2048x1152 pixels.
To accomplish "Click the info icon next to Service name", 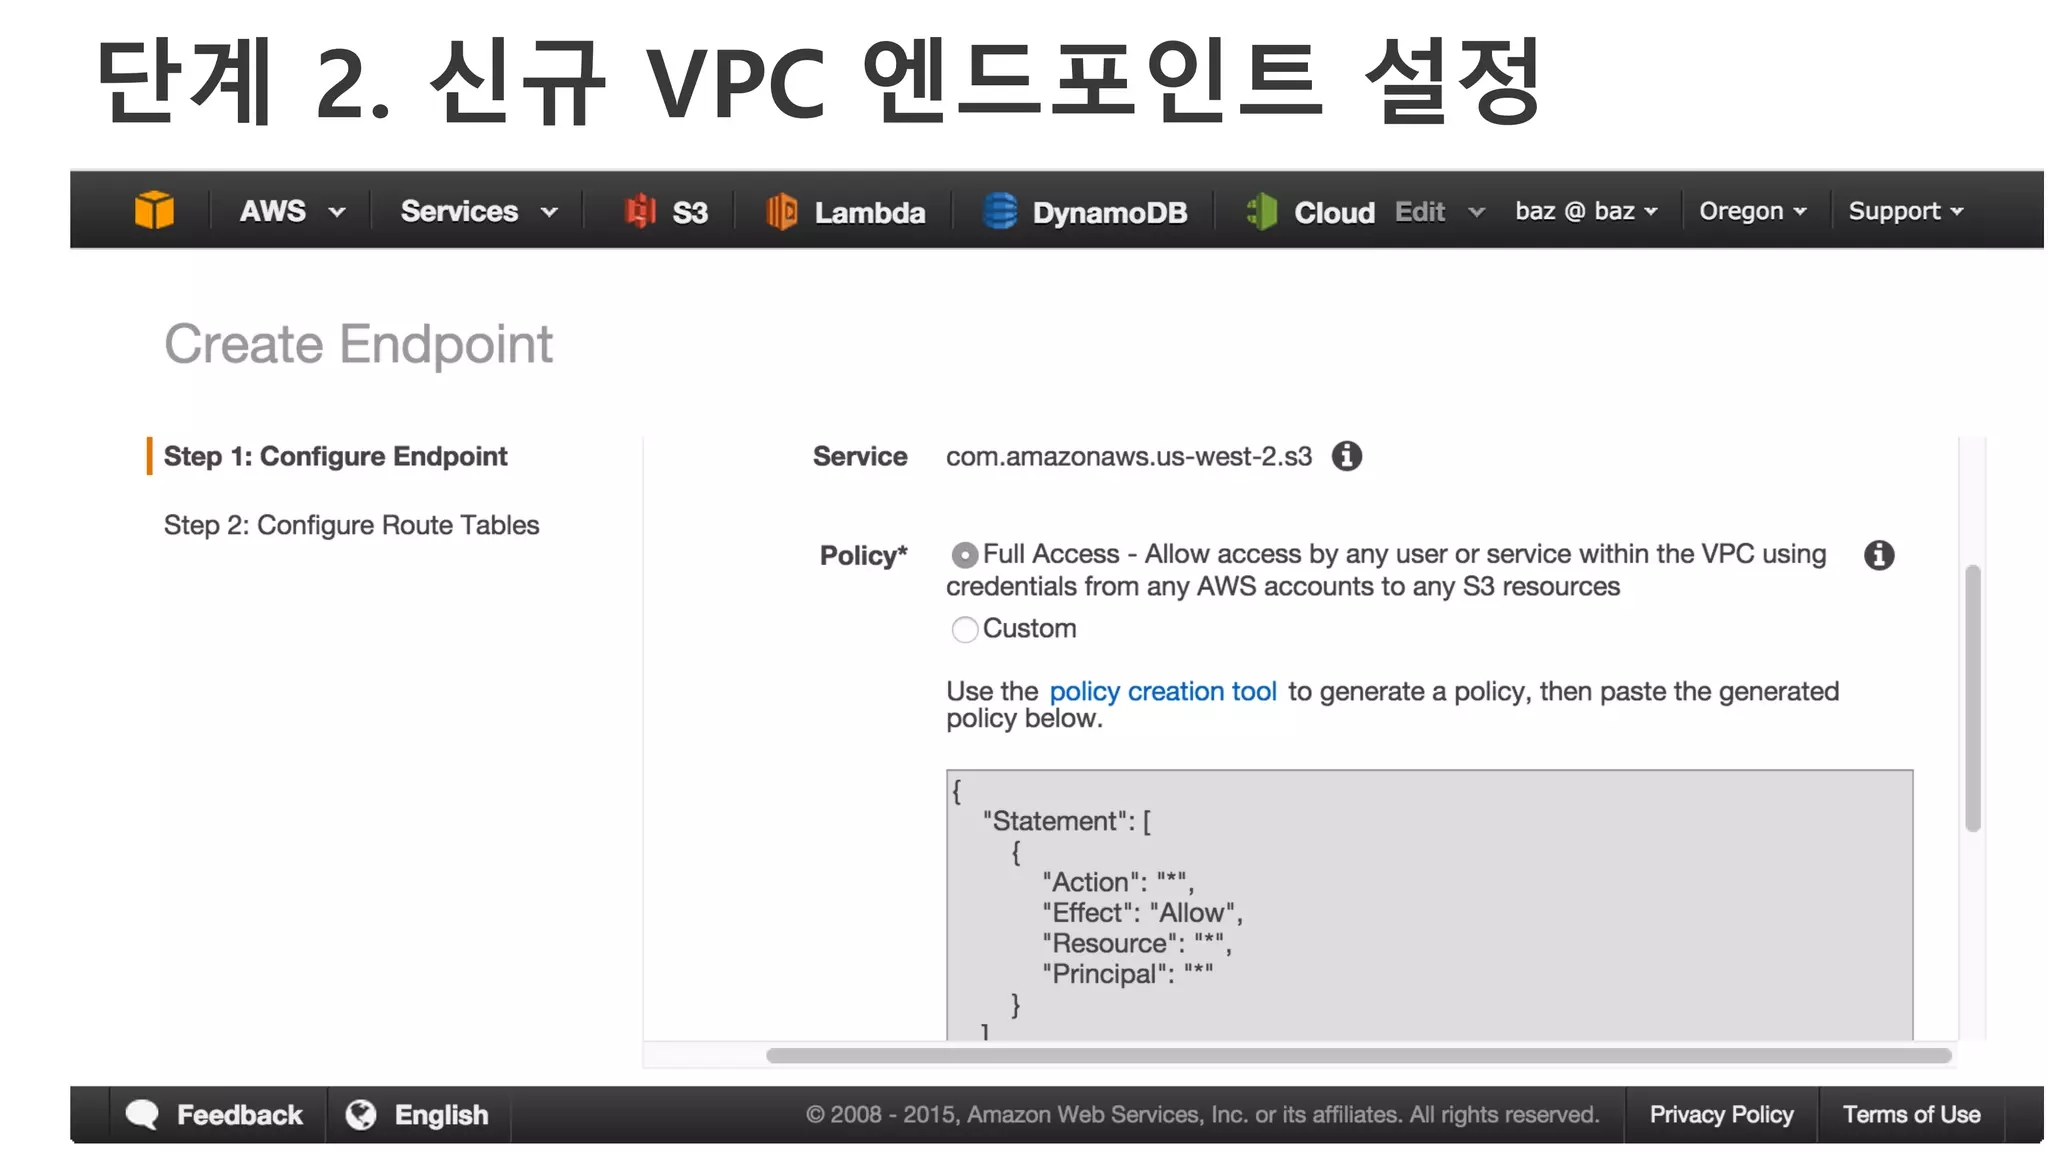I will pyautogui.click(x=1347, y=456).
